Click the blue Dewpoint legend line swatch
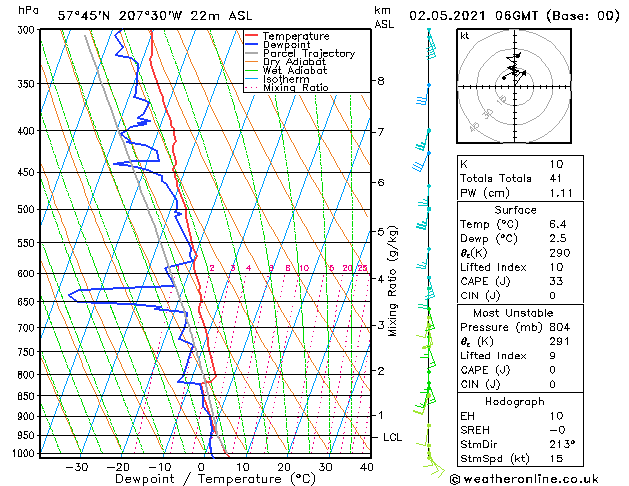 252,44
